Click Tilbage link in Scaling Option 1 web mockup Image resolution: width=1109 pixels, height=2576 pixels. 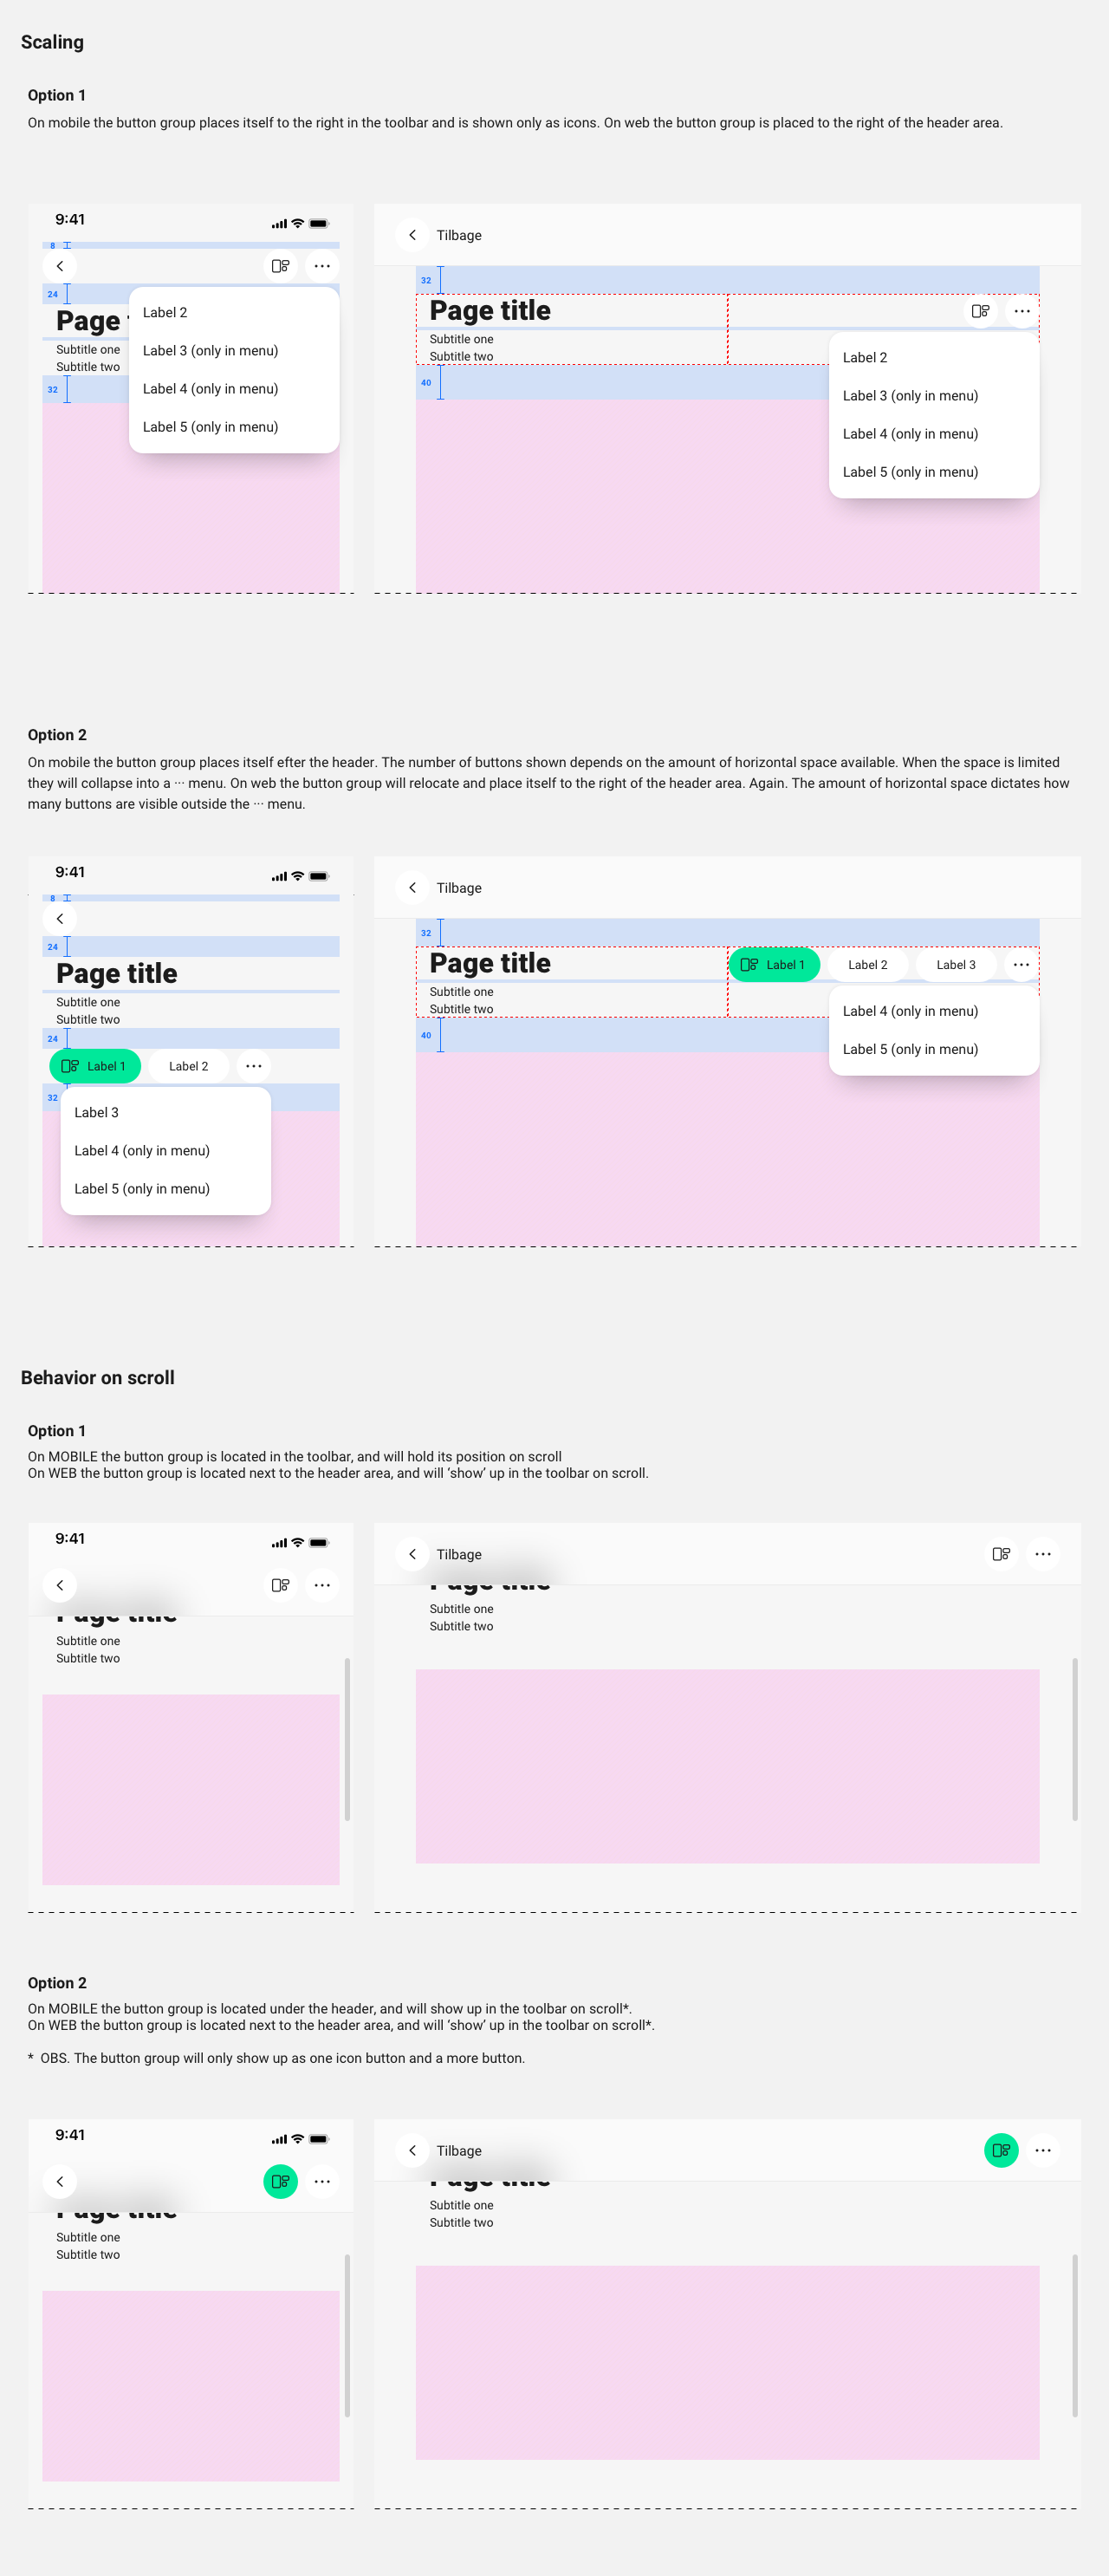[x=459, y=235]
